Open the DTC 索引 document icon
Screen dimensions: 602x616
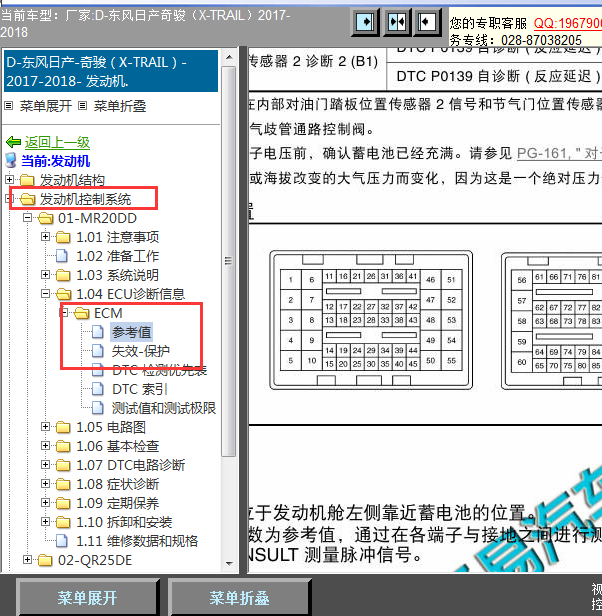tap(98, 389)
